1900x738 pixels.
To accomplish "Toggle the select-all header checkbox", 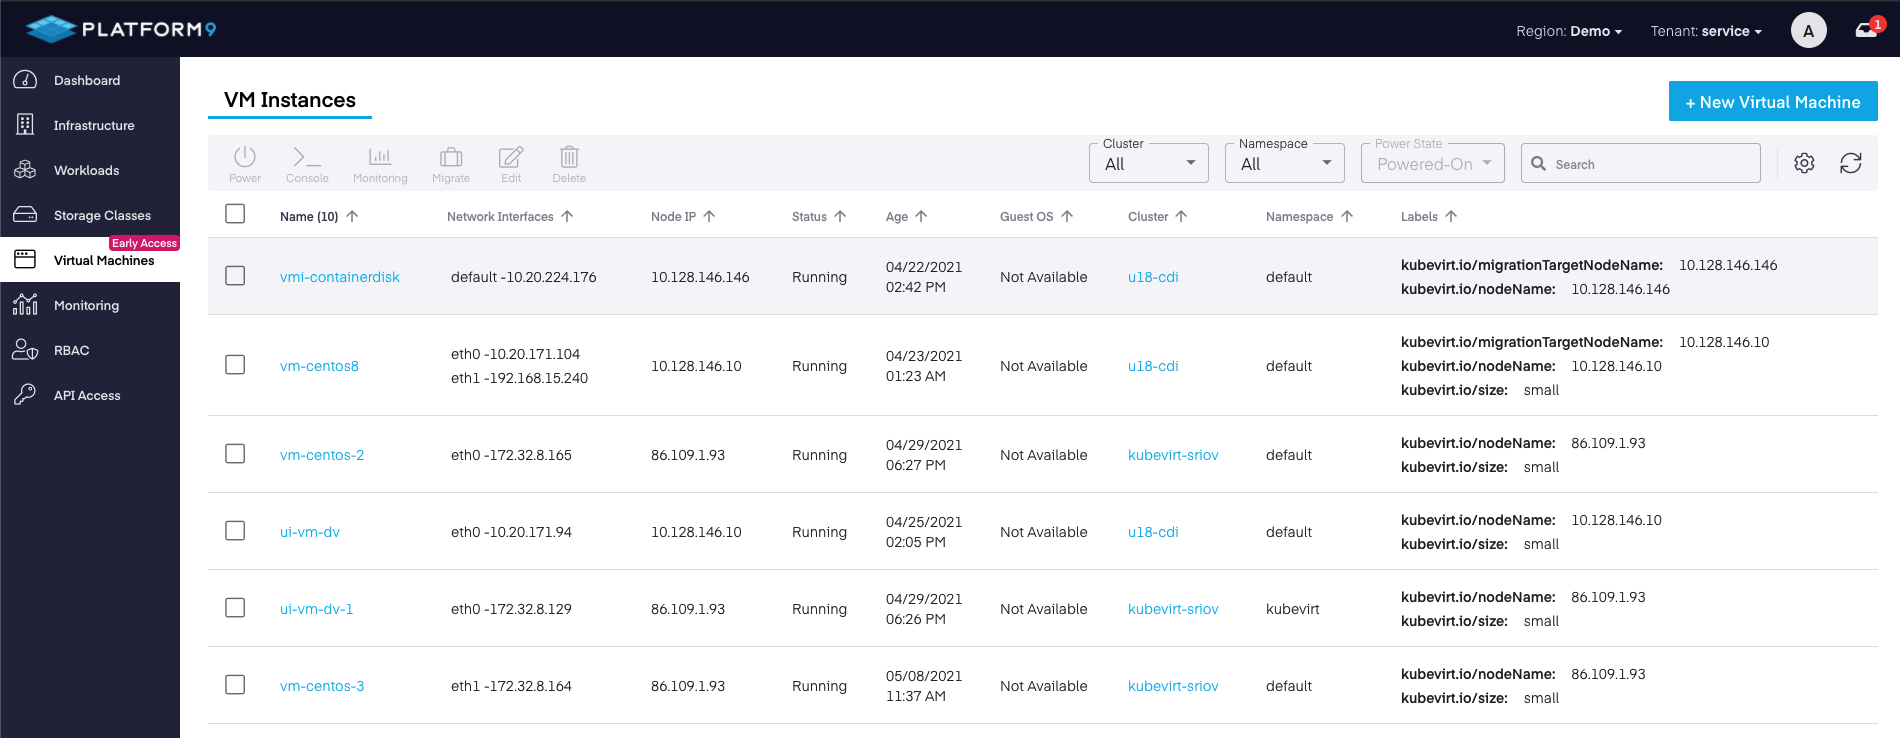I will point(235,214).
